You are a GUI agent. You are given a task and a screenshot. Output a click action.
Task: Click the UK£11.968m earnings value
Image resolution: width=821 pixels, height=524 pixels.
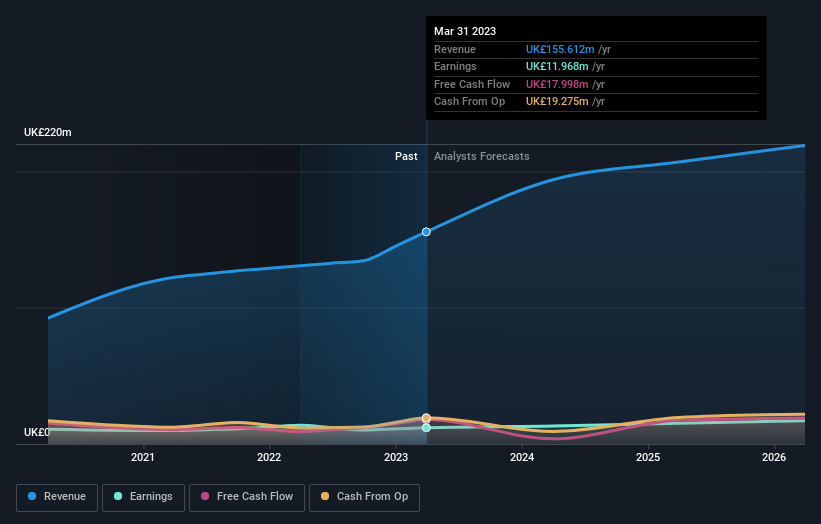click(557, 66)
